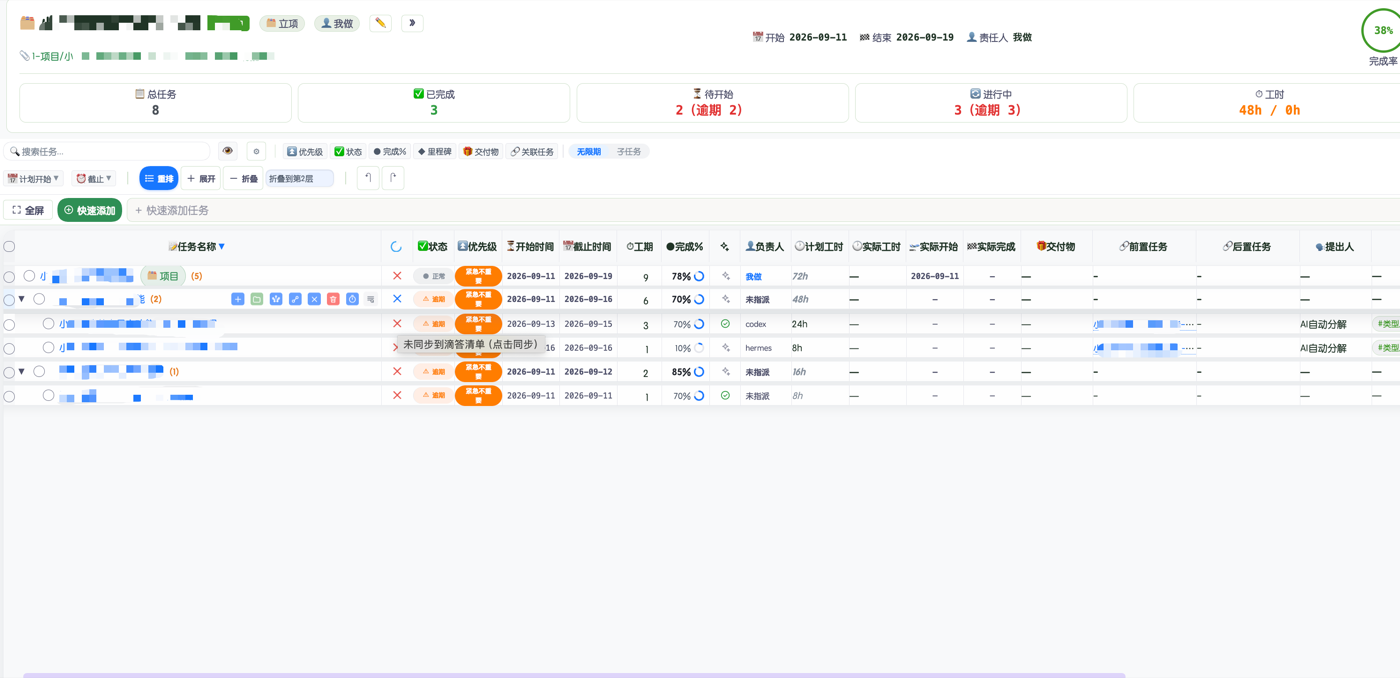Open the 任务名称 column sort arrow
1400x678 pixels.
pyautogui.click(x=222, y=247)
